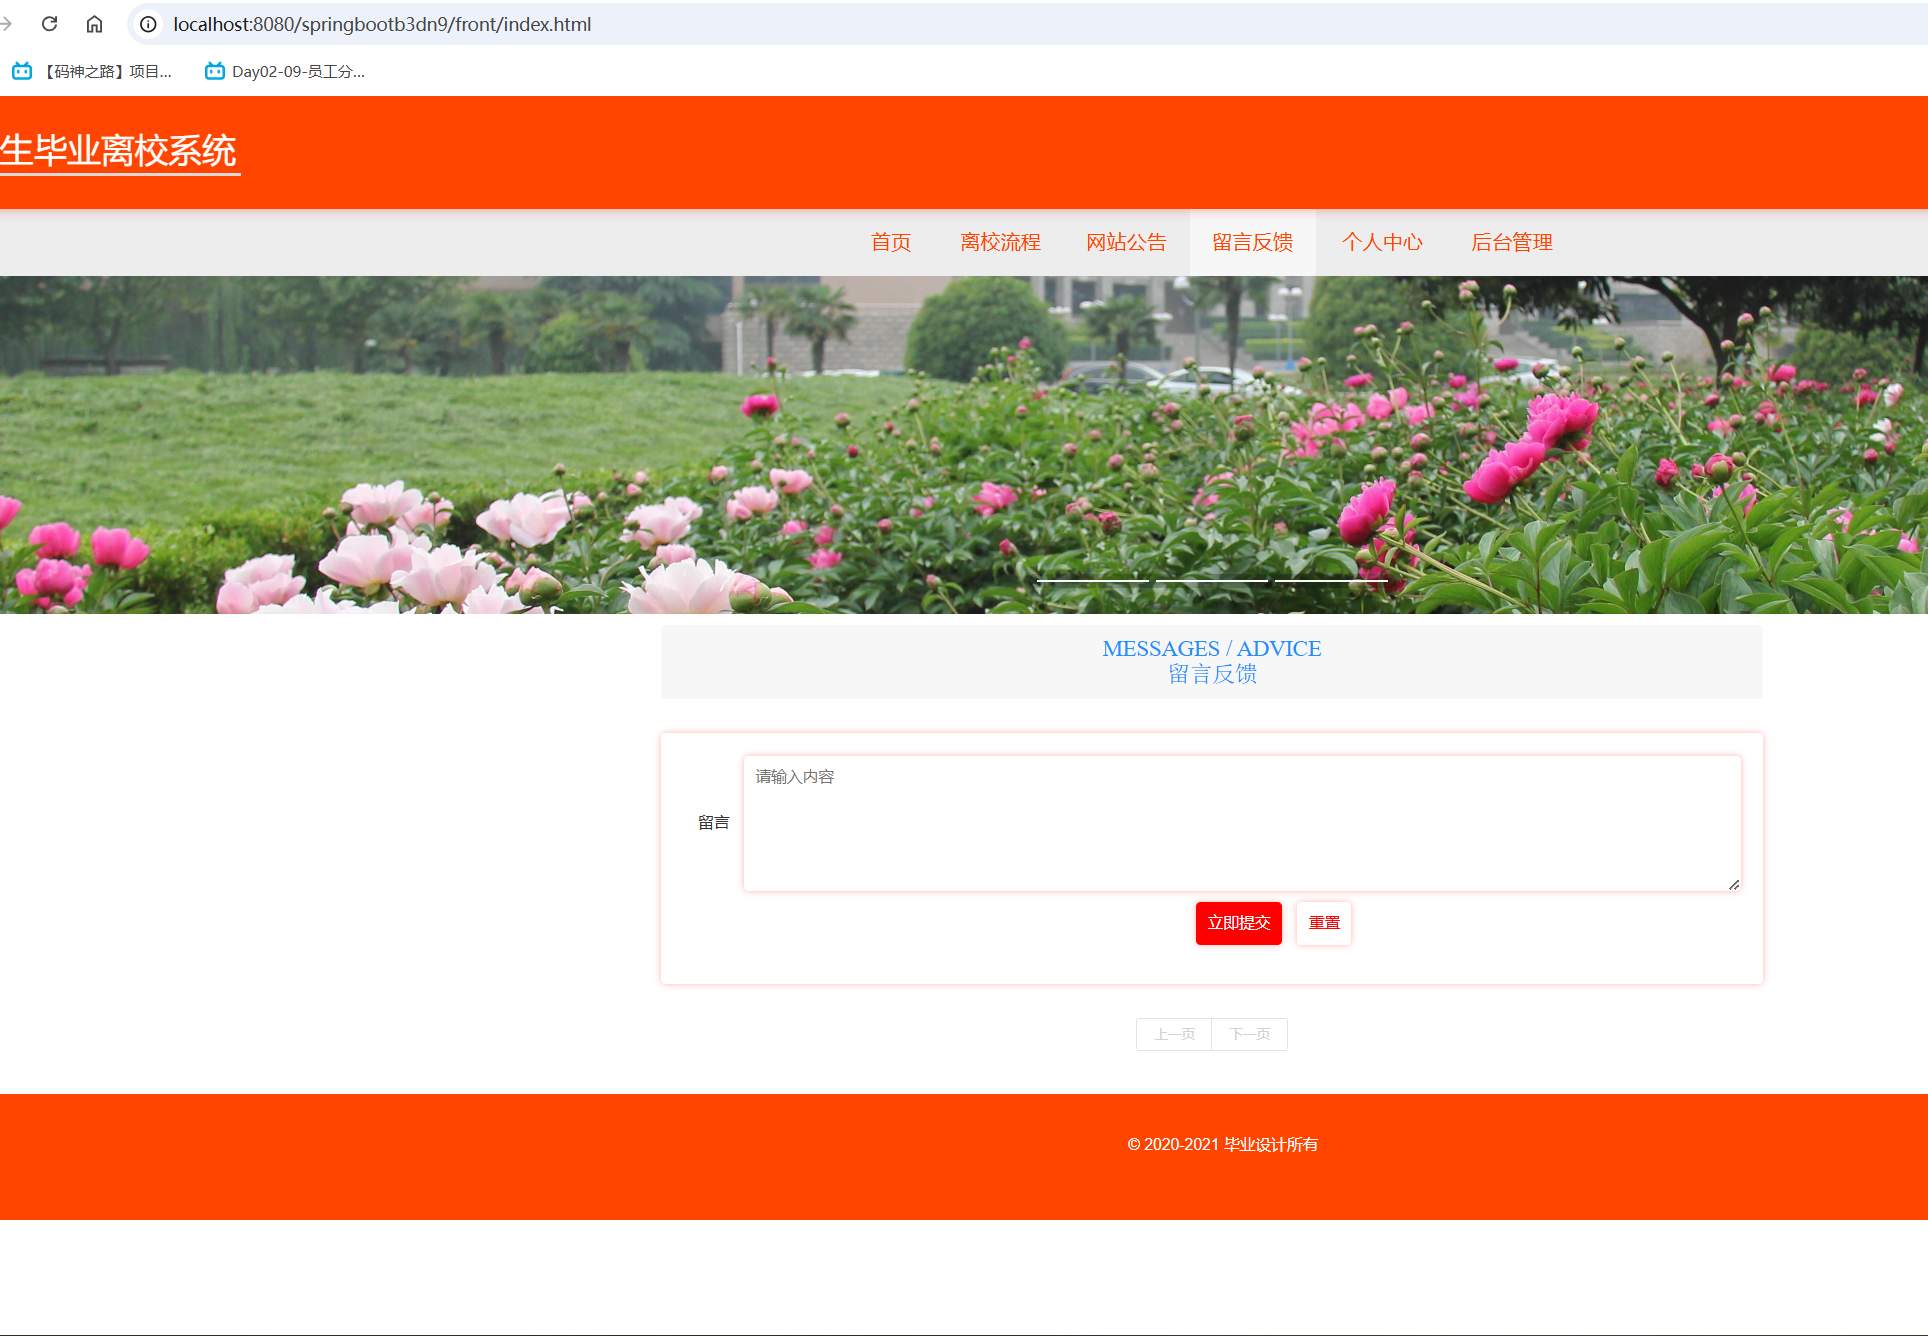The height and width of the screenshot is (1336, 1928).
Task: Open 网站公告 menu item
Action: 1126,242
